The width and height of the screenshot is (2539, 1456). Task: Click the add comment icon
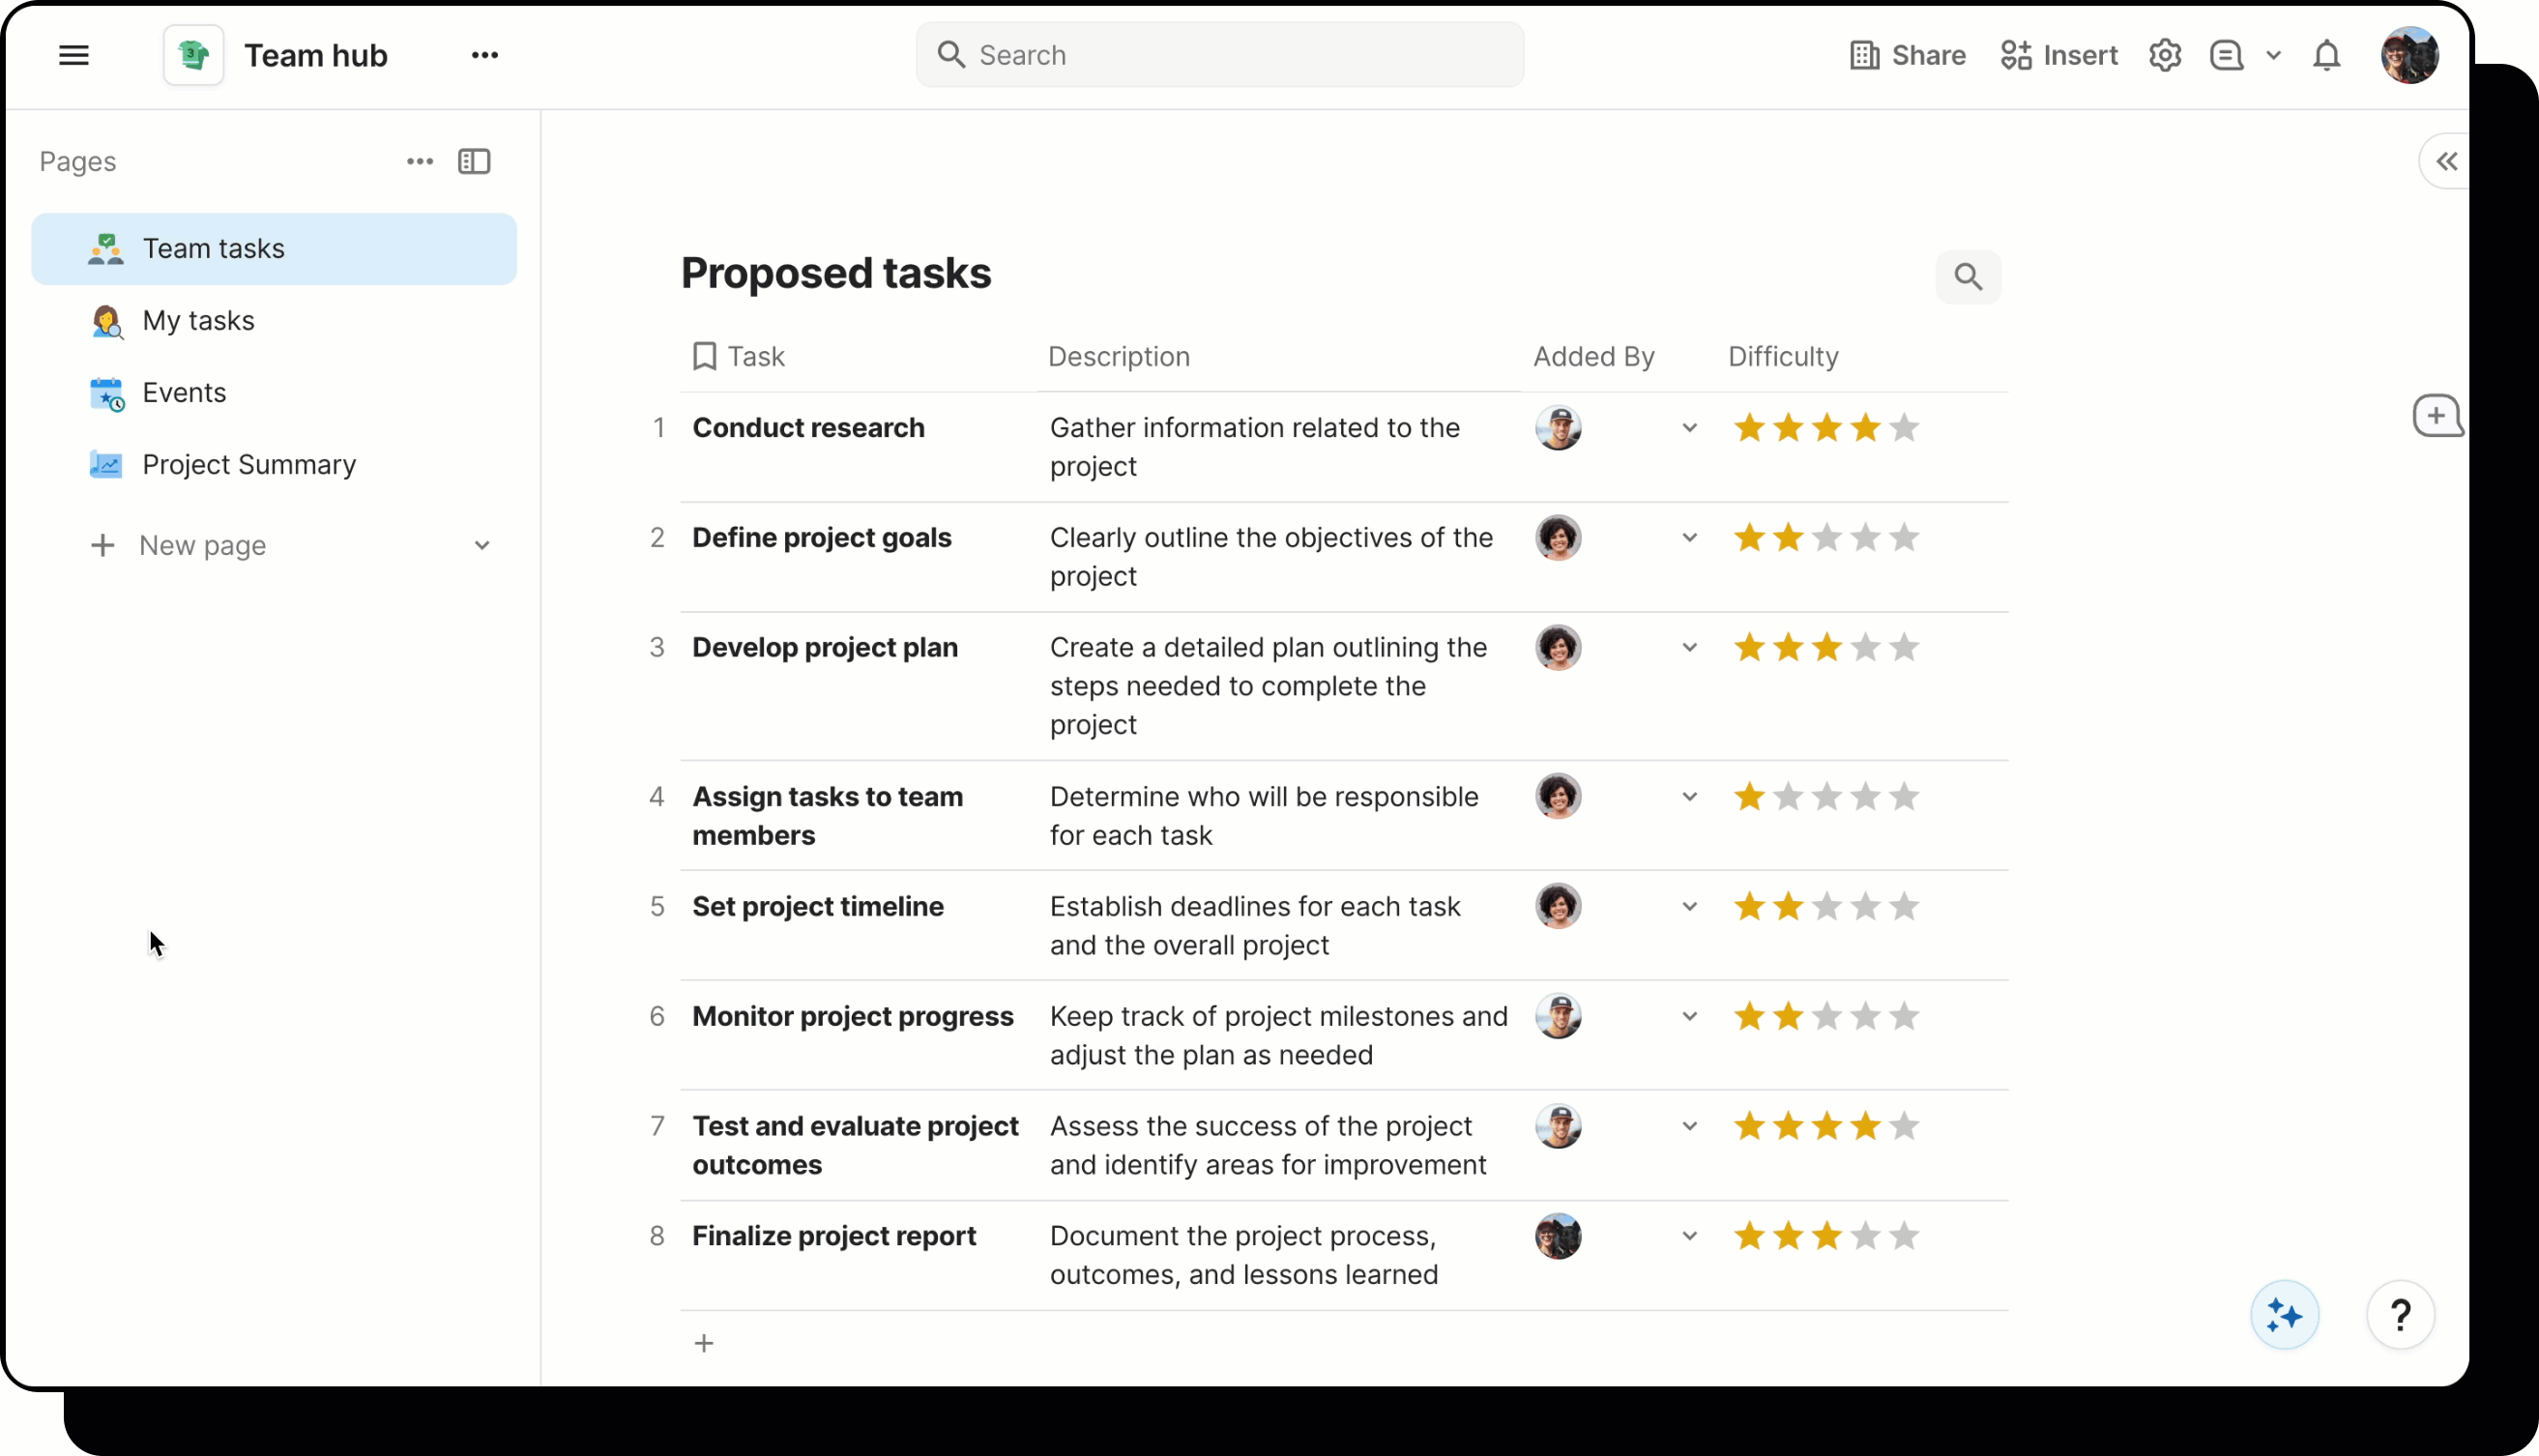(x=2436, y=416)
